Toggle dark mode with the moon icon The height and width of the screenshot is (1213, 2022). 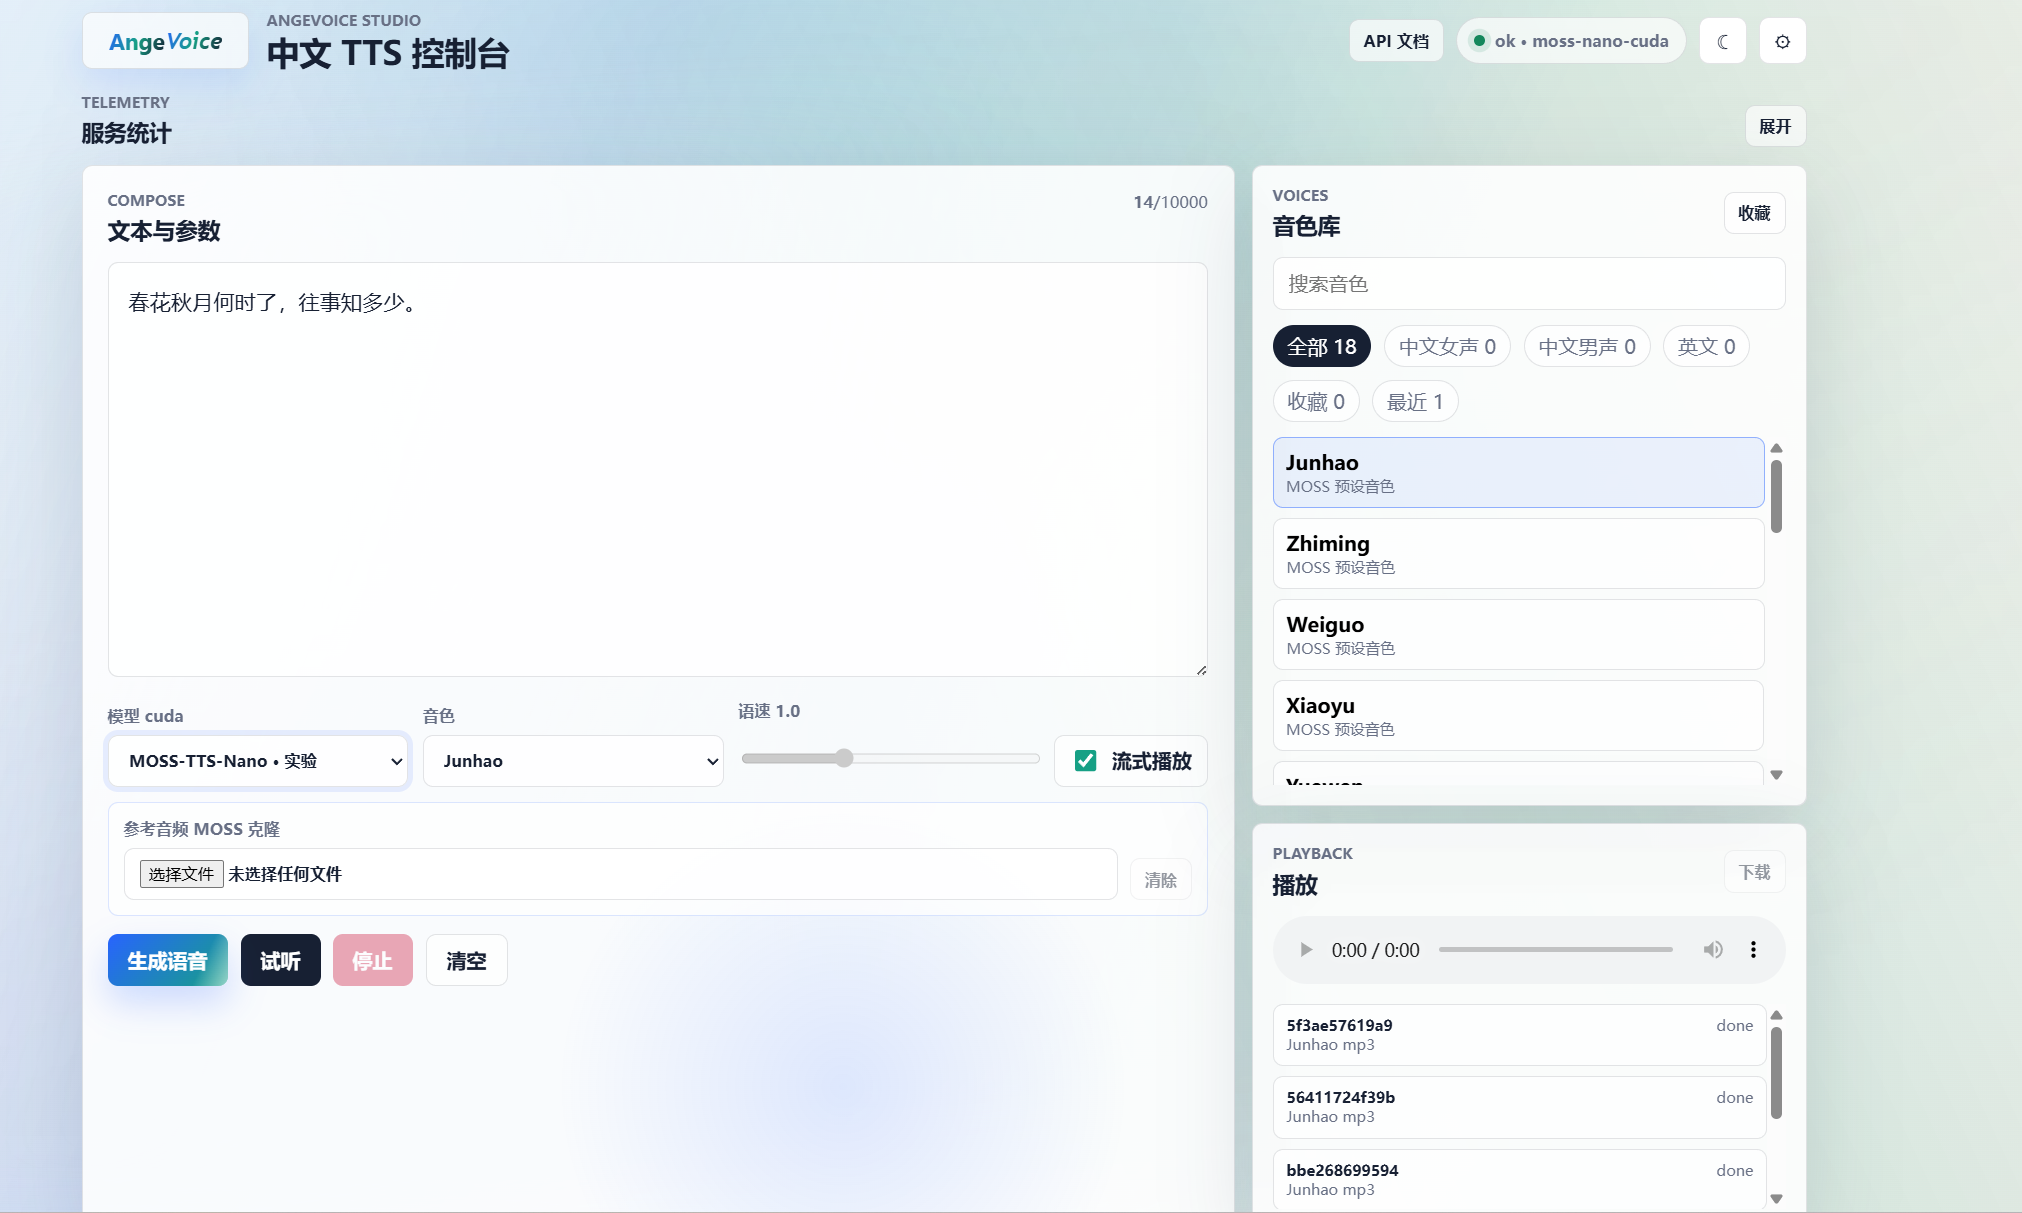coord(1722,41)
